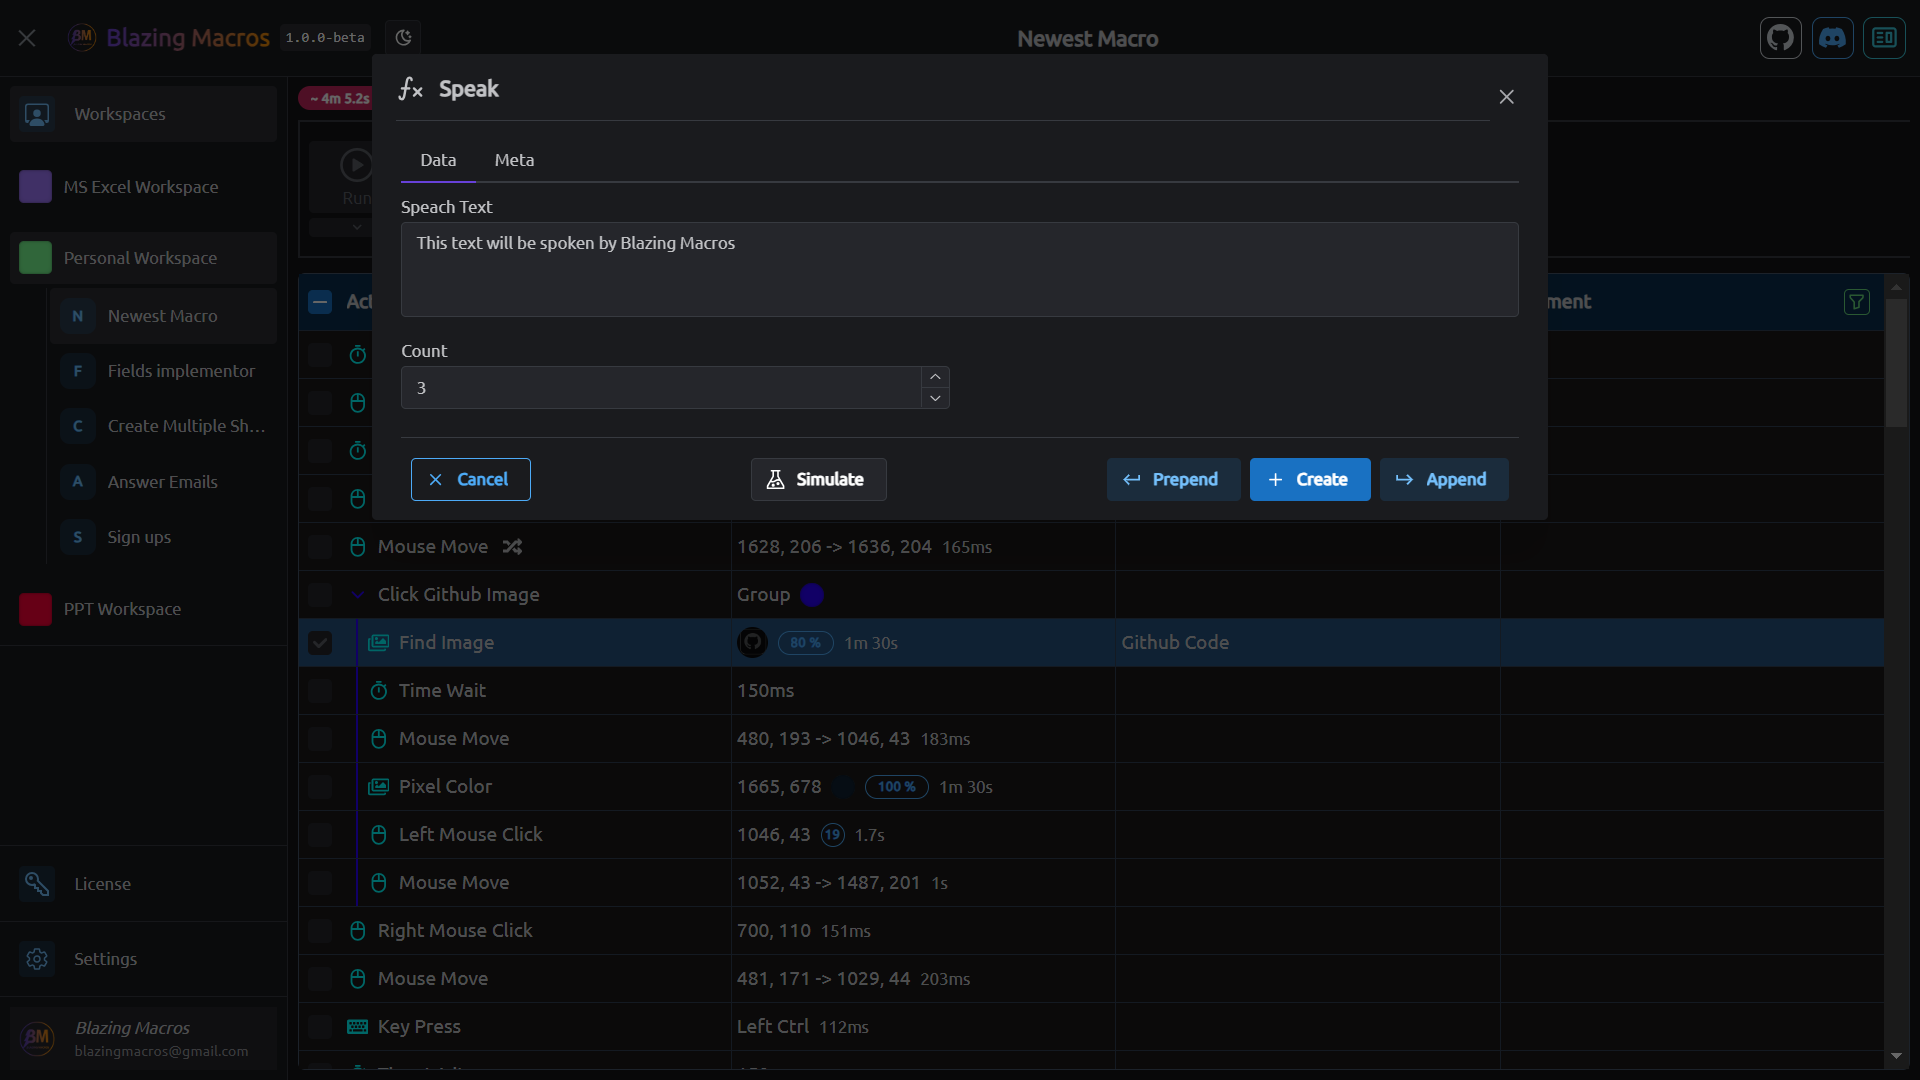Click the group color swatch

[812, 595]
